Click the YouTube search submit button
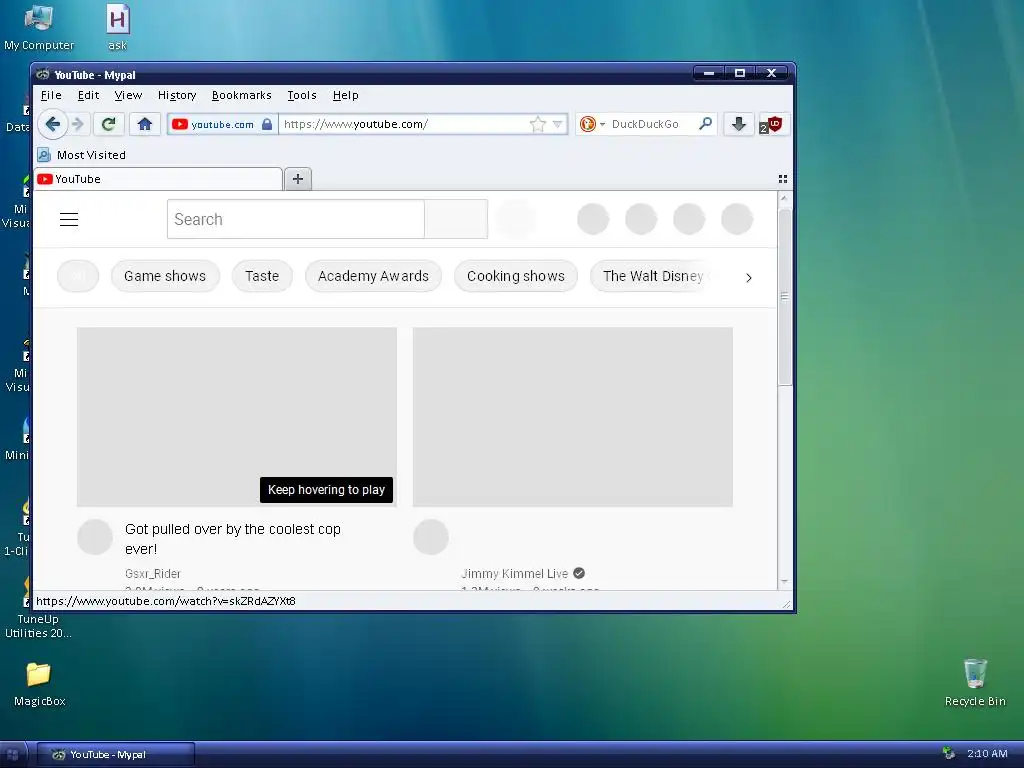Image resolution: width=1024 pixels, height=768 pixels. [x=456, y=219]
